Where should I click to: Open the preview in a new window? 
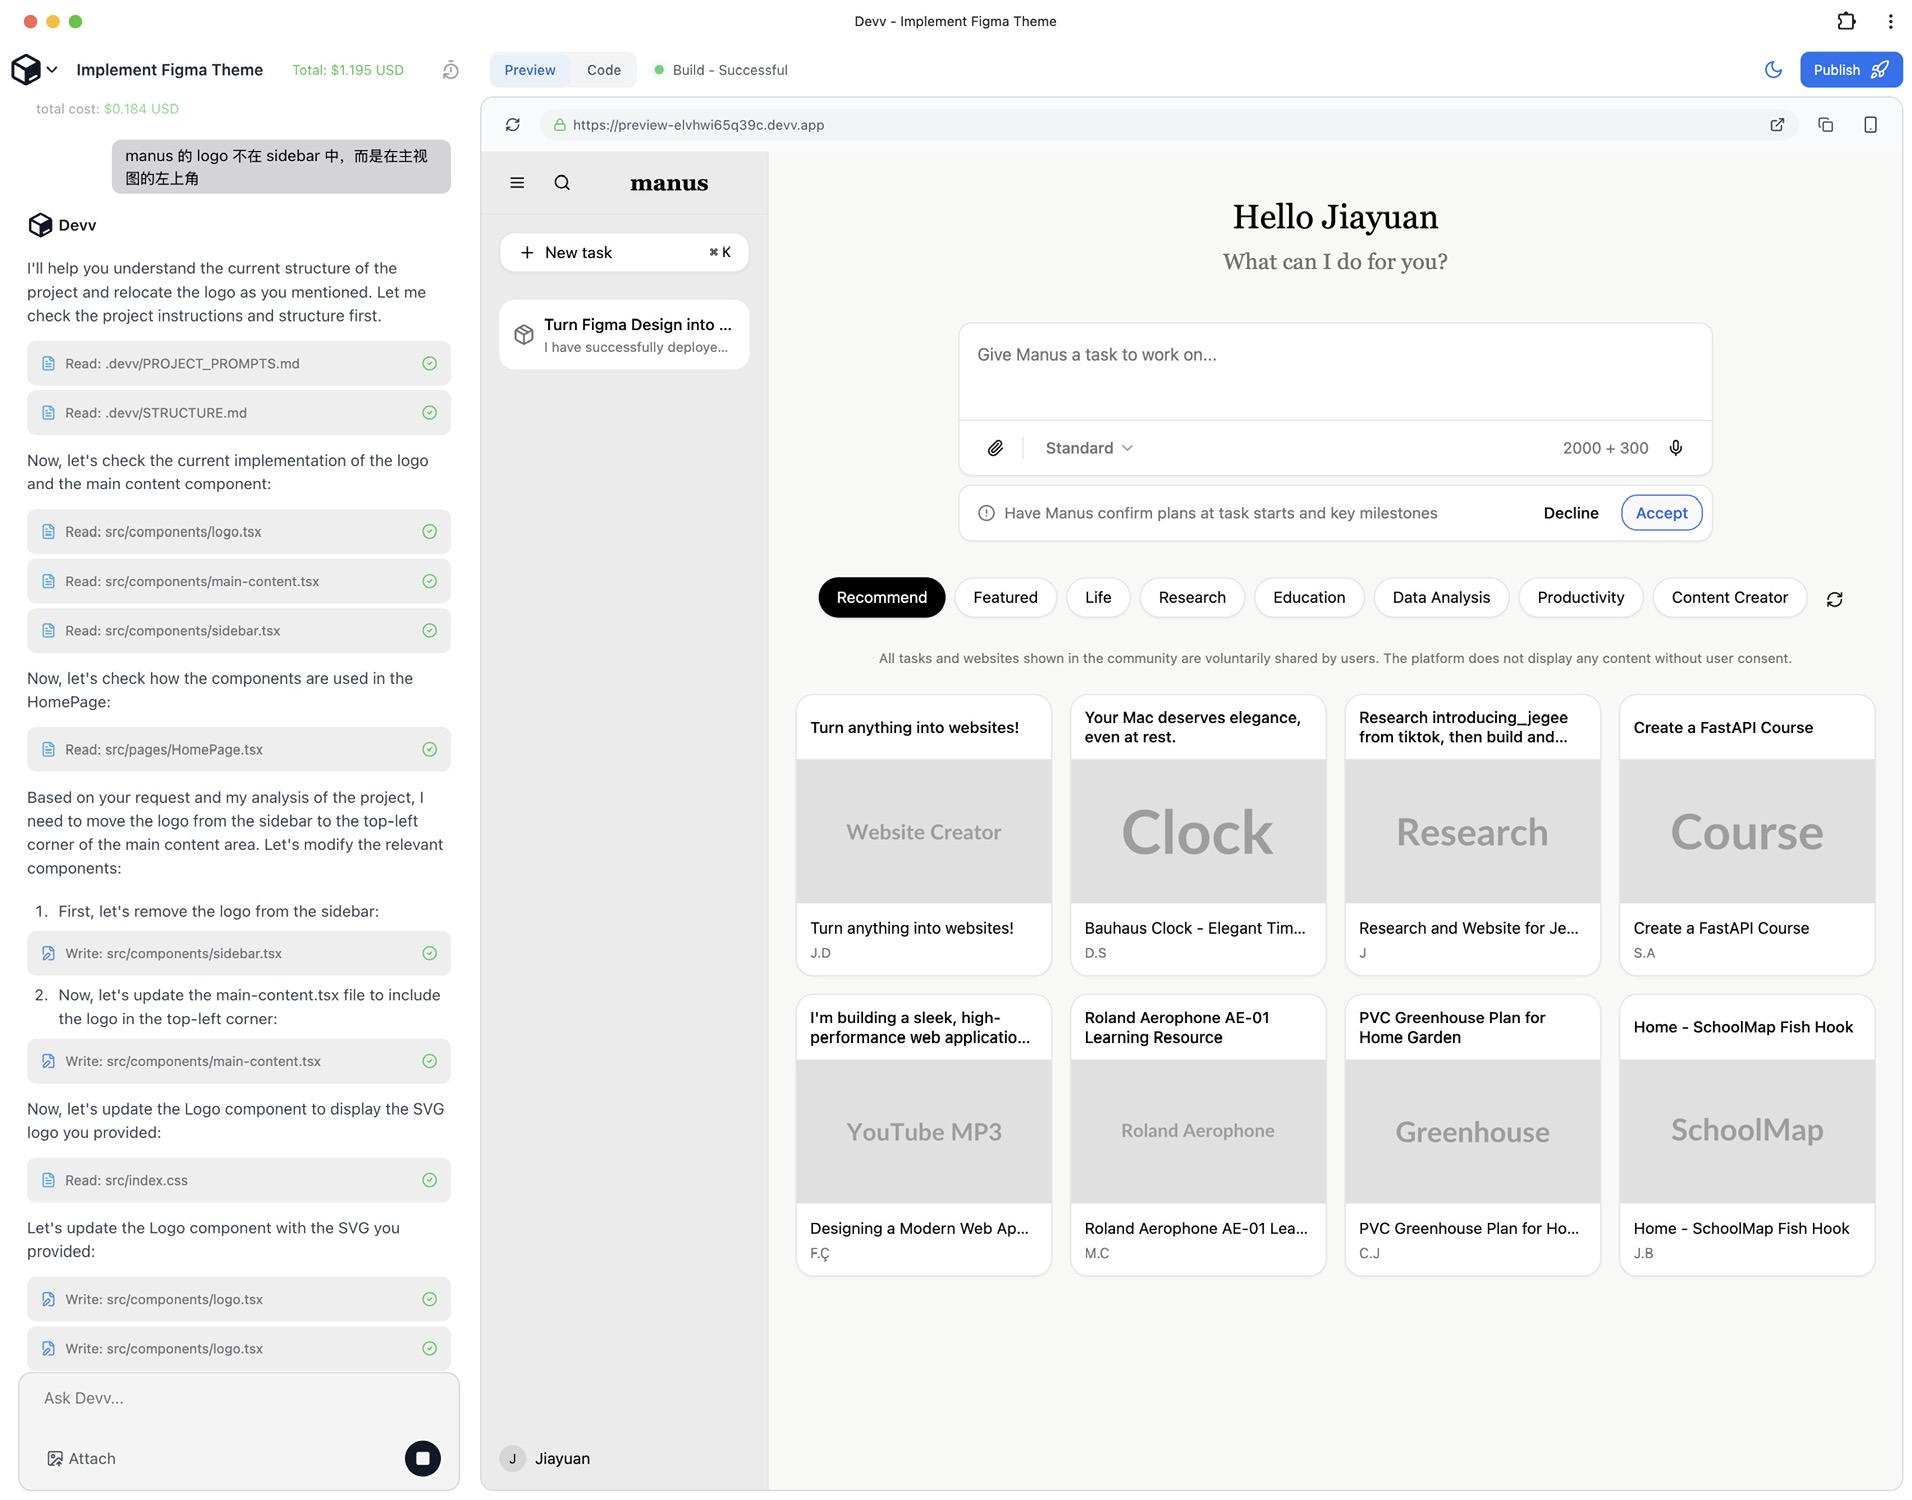[x=1776, y=125]
